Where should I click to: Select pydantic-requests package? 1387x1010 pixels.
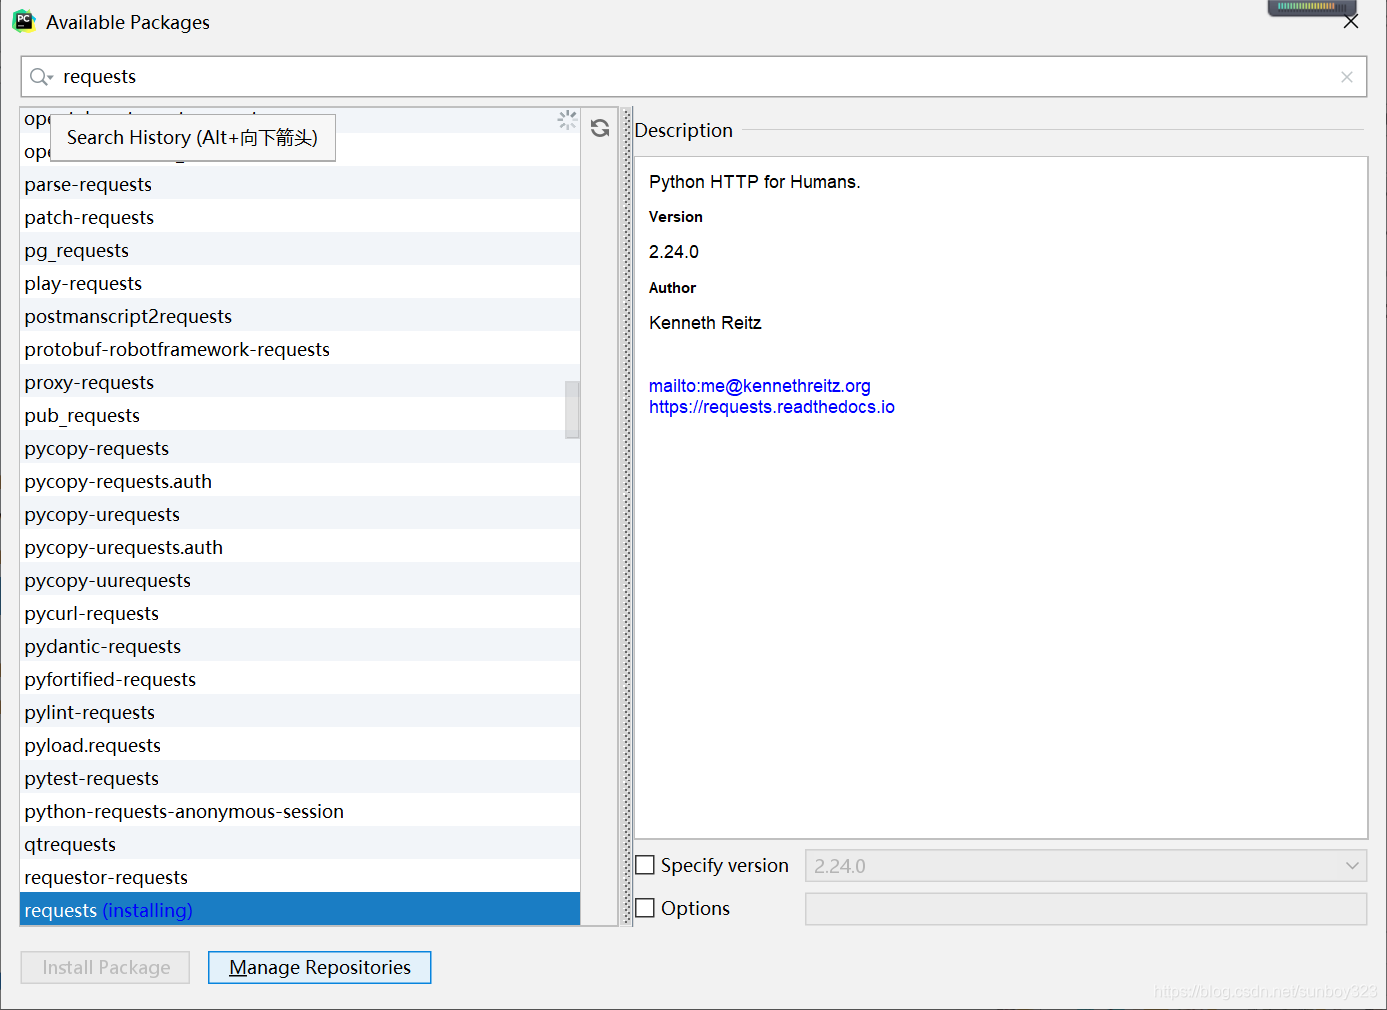coord(300,646)
